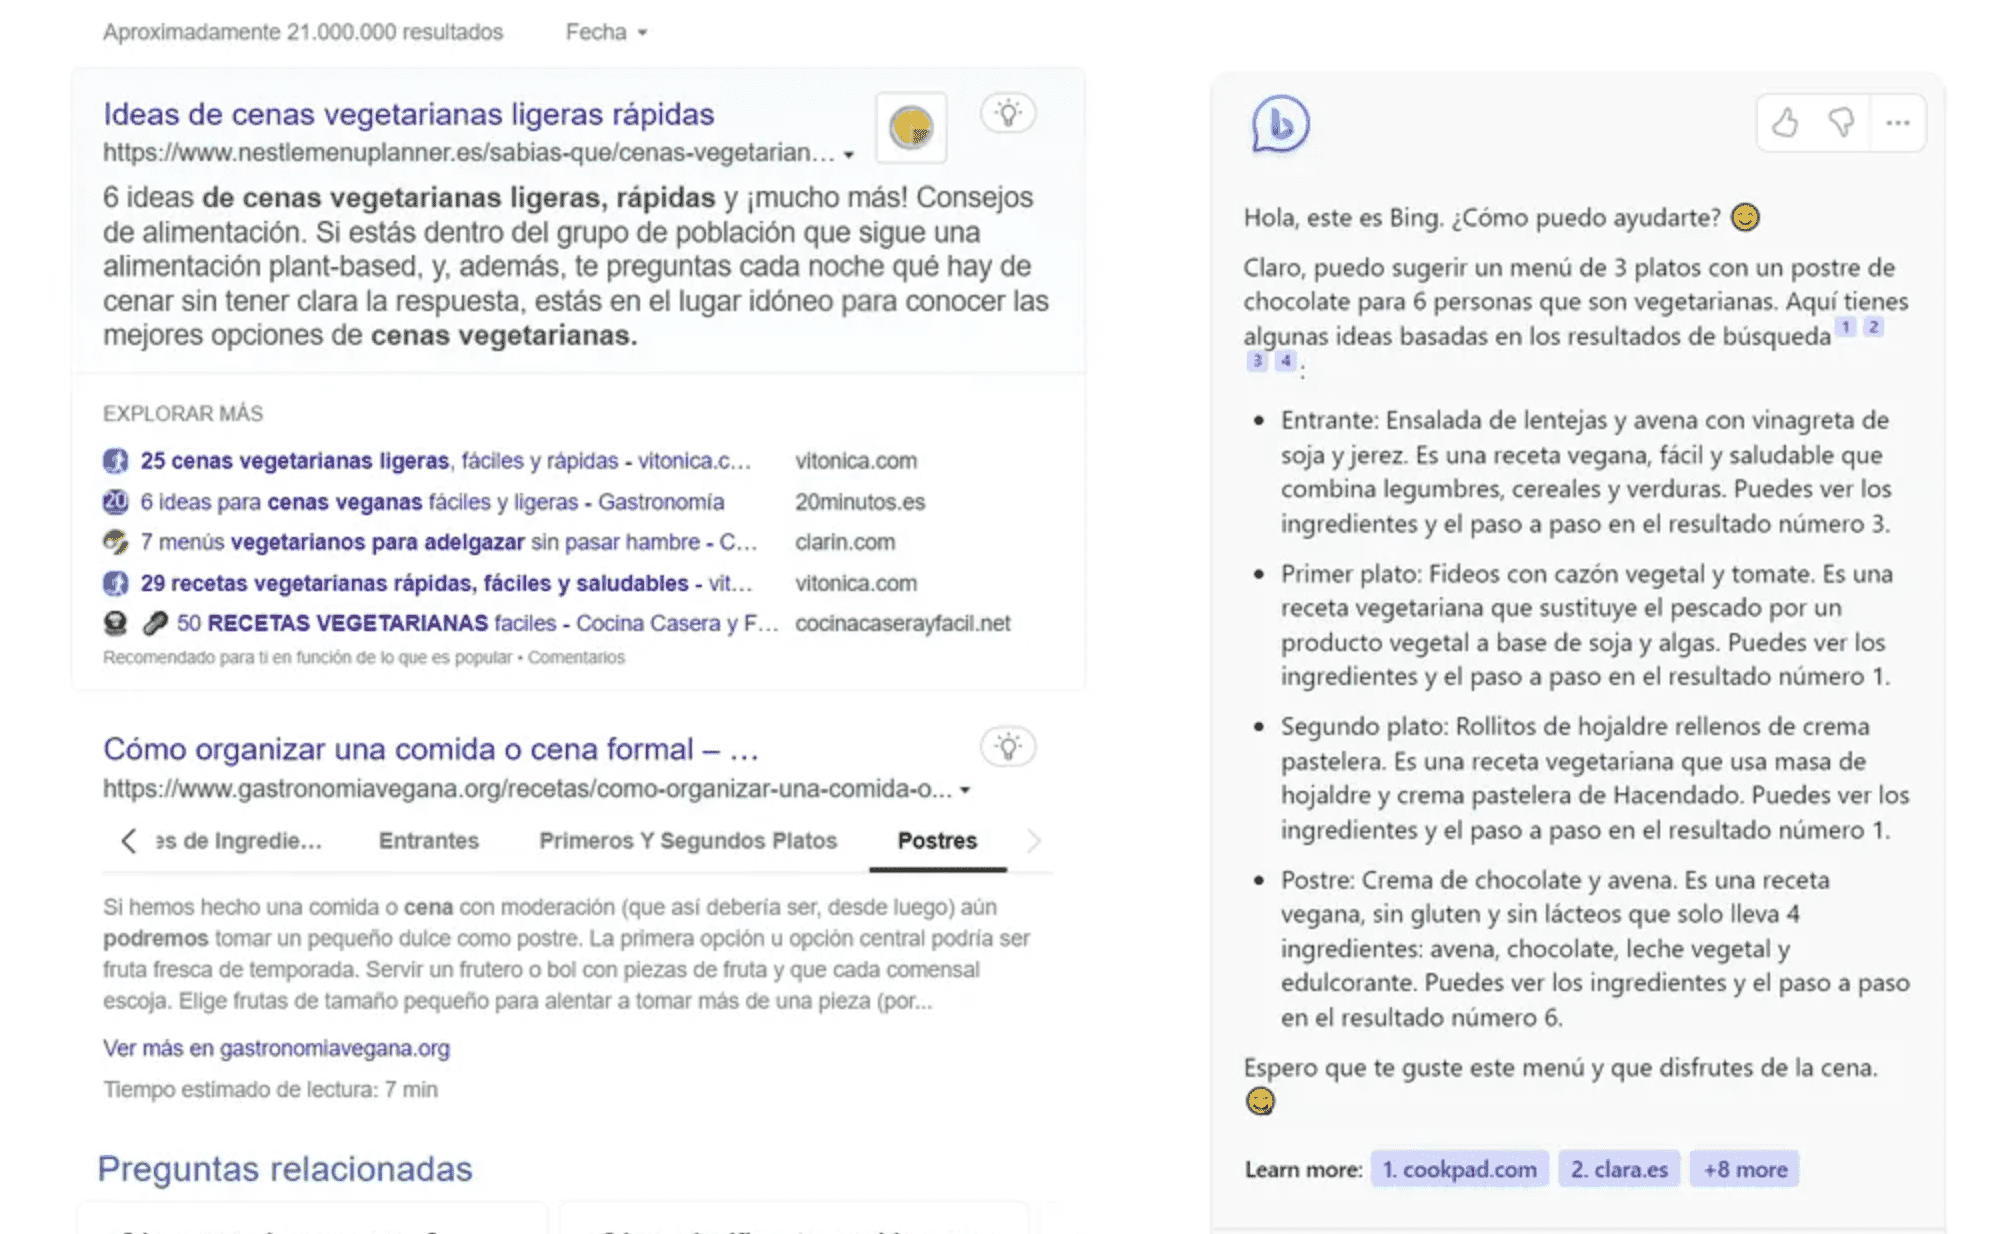Click the Bing chat logo icon
The image size is (2004, 1234).
coord(1280,125)
